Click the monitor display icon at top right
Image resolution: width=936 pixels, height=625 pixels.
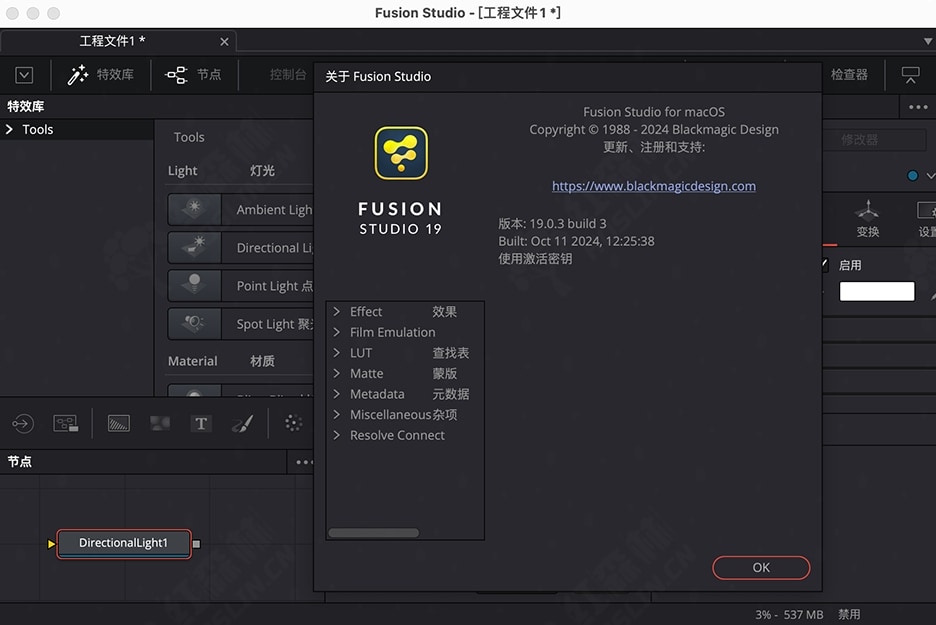coord(910,75)
